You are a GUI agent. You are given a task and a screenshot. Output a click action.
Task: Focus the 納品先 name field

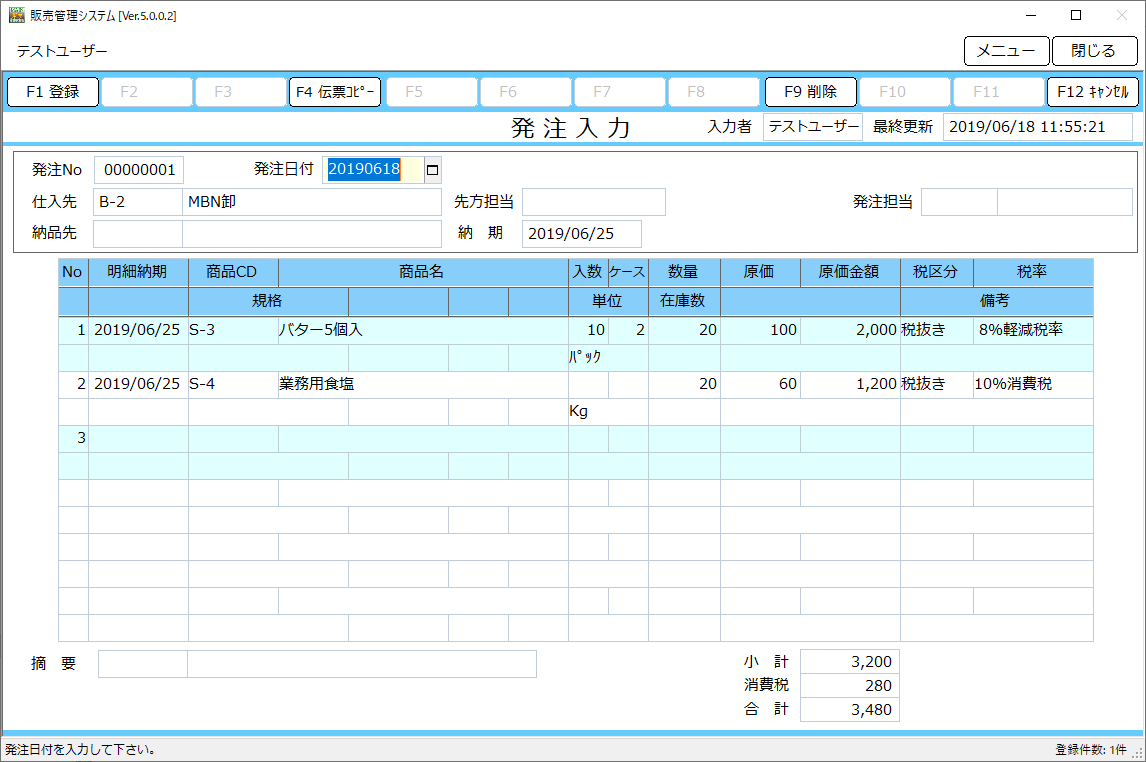[x=312, y=234]
